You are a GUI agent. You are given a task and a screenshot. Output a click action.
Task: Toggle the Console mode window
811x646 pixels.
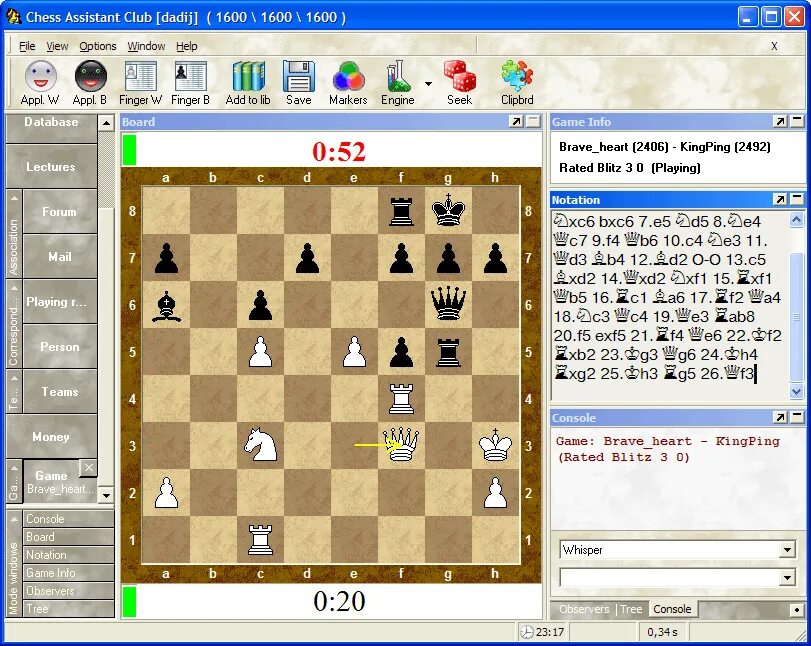tap(68, 519)
